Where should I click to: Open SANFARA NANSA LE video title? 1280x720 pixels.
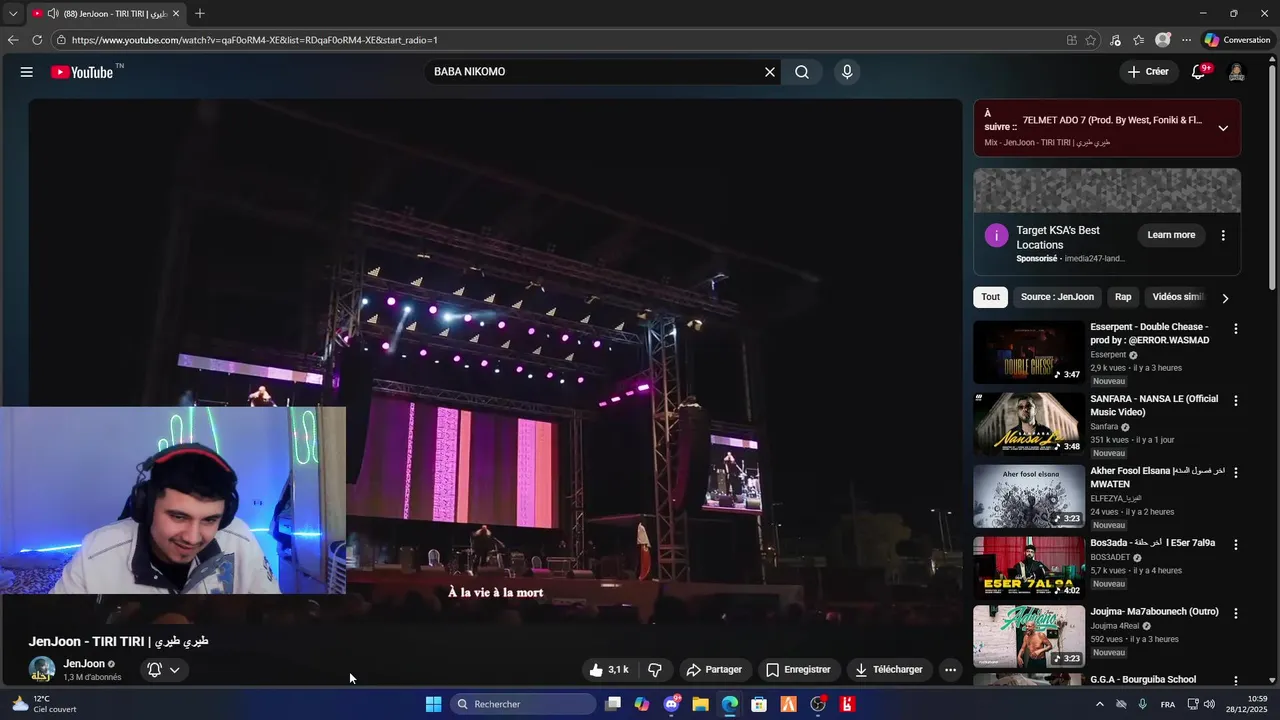[x=1154, y=405]
